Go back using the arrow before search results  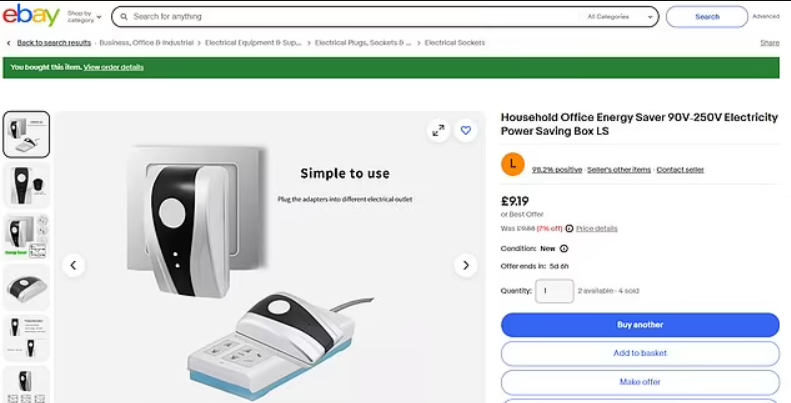[x=9, y=43]
